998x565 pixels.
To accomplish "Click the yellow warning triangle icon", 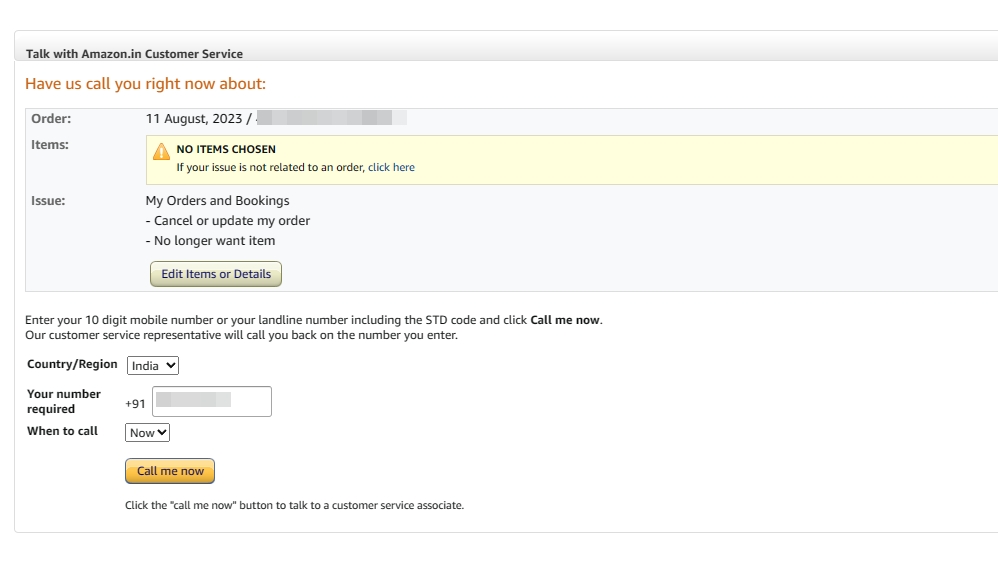I will 161,151.
